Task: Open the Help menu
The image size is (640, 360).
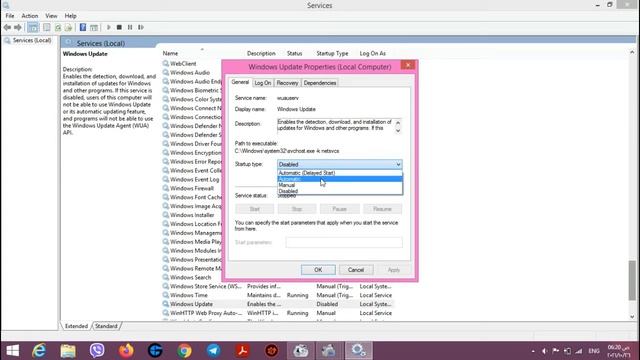Action: point(70,16)
